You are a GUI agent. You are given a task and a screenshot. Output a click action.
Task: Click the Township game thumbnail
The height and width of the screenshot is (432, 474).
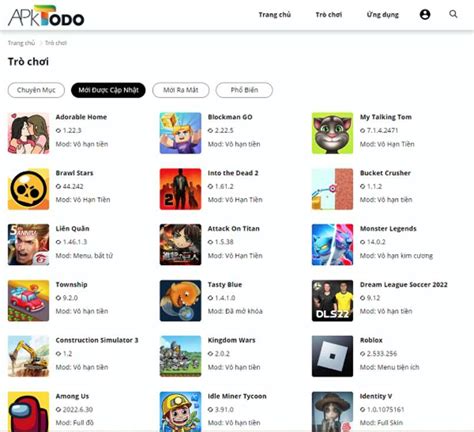click(28, 301)
